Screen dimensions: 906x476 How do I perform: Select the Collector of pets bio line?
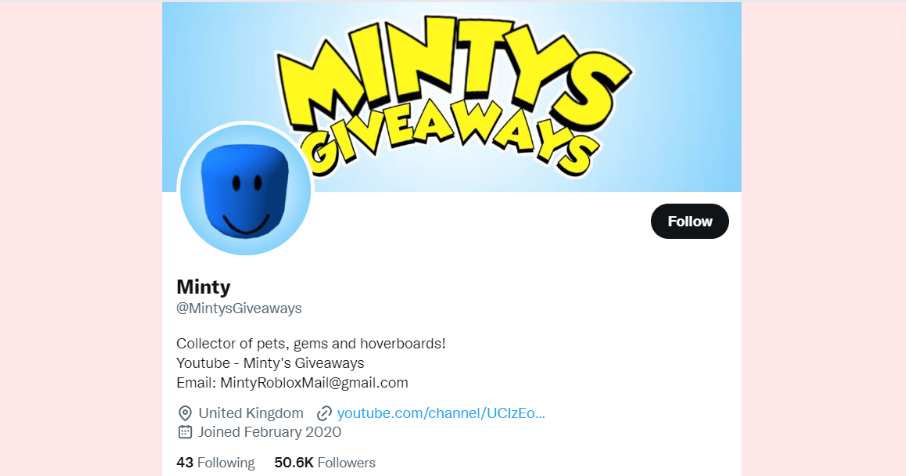click(311, 343)
